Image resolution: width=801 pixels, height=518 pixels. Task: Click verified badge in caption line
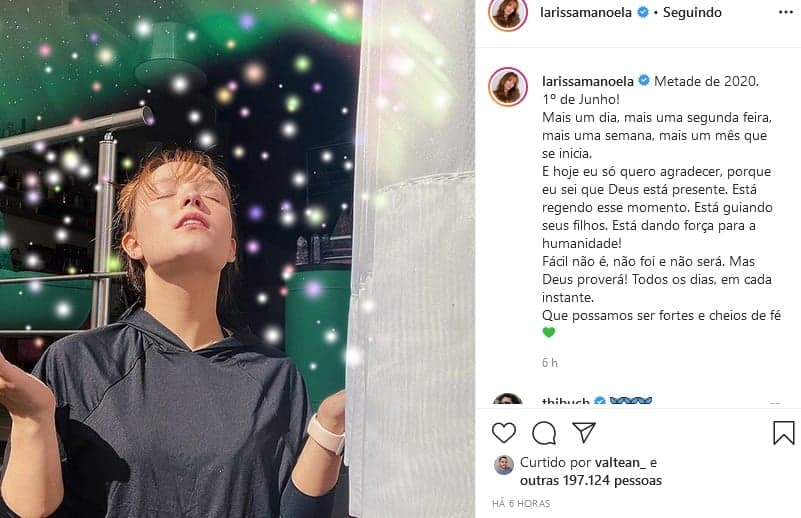coord(644,81)
